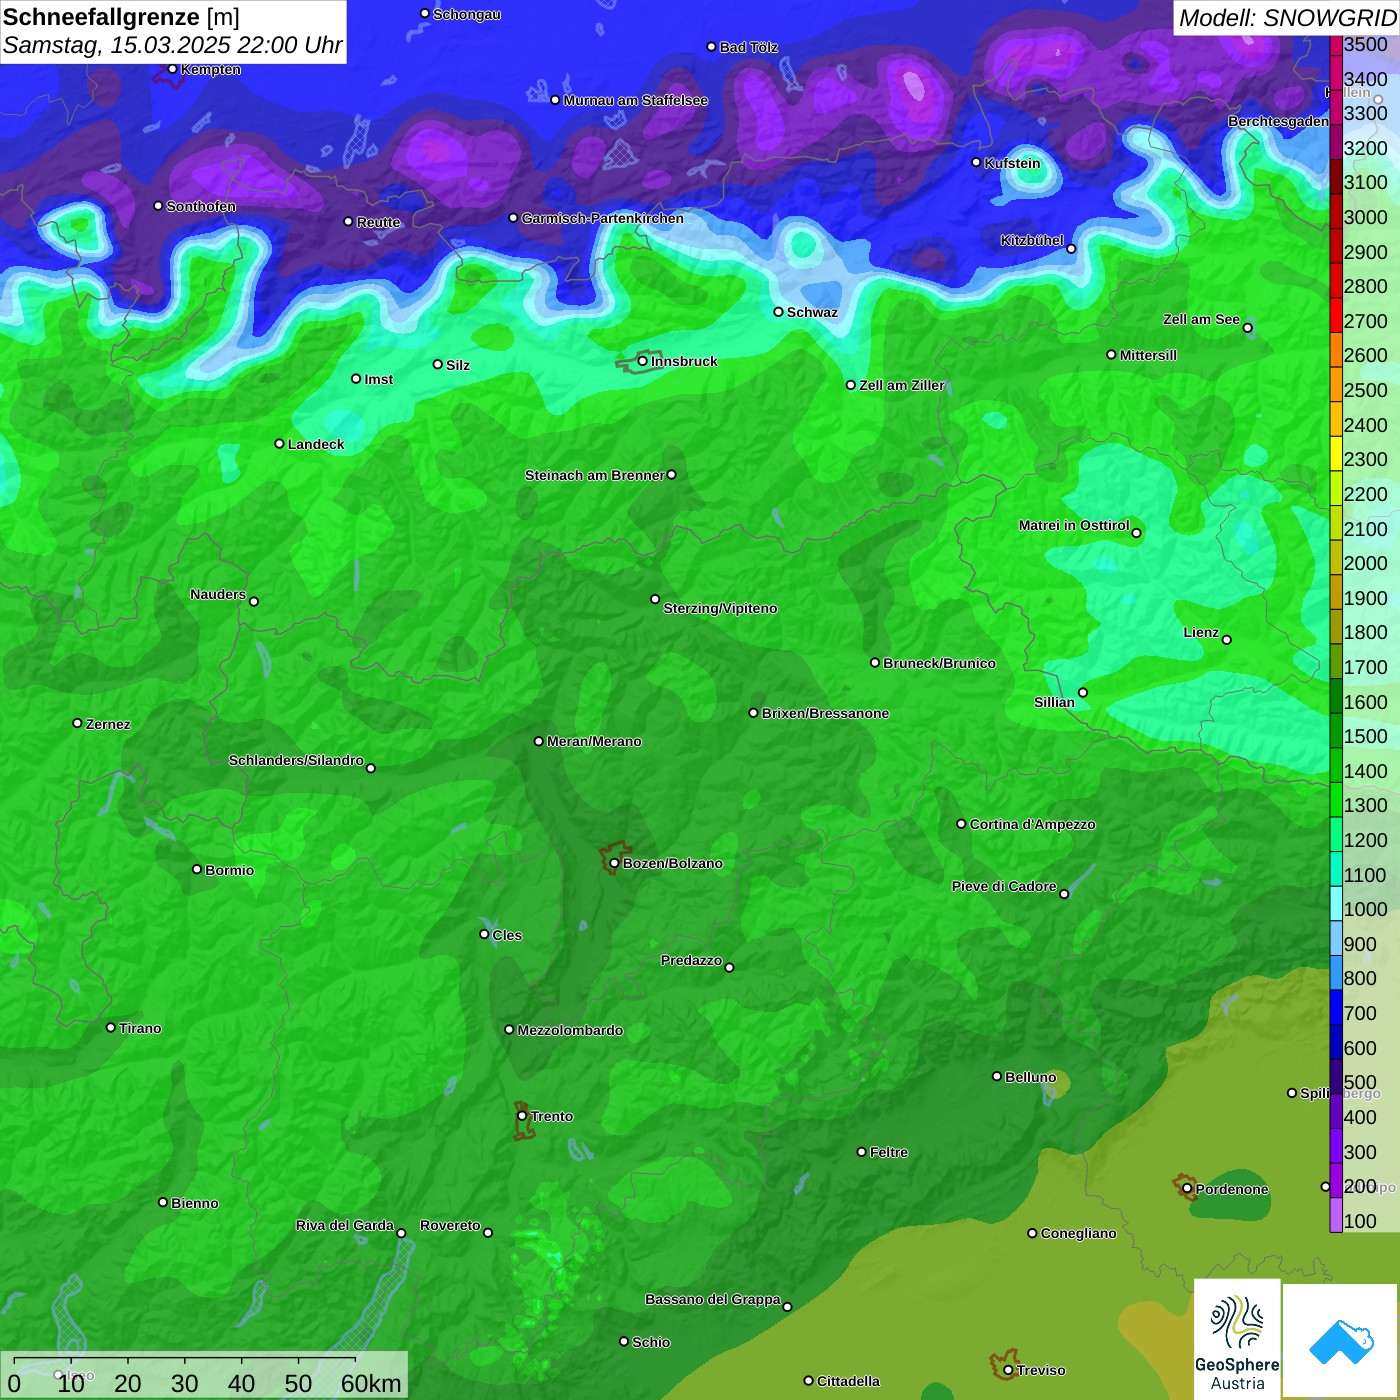Click the Cittadella label
Screen dimensions: 1400x1400
848,1381
